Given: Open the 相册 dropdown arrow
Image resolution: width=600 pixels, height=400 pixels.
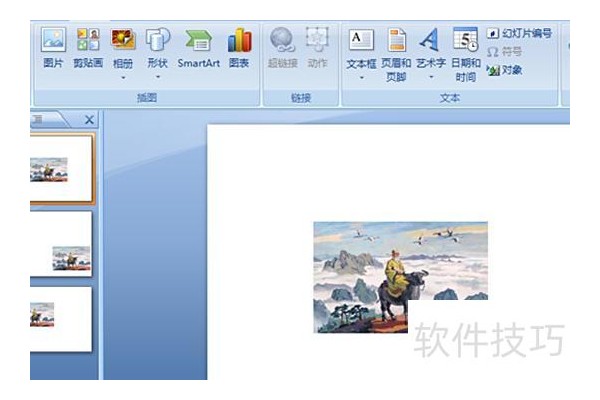Looking at the screenshot, I should click(x=123, y=78).
